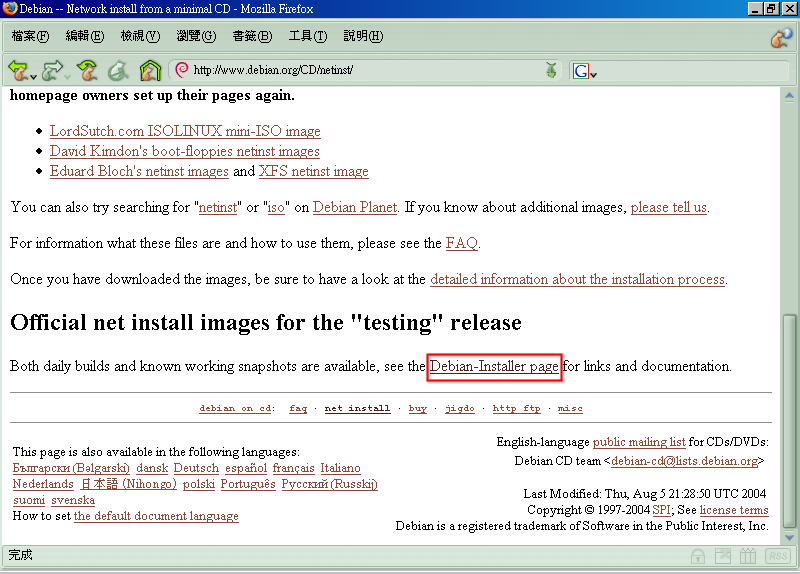Click the Go arrow beside address bar

[x=551, y=71]
